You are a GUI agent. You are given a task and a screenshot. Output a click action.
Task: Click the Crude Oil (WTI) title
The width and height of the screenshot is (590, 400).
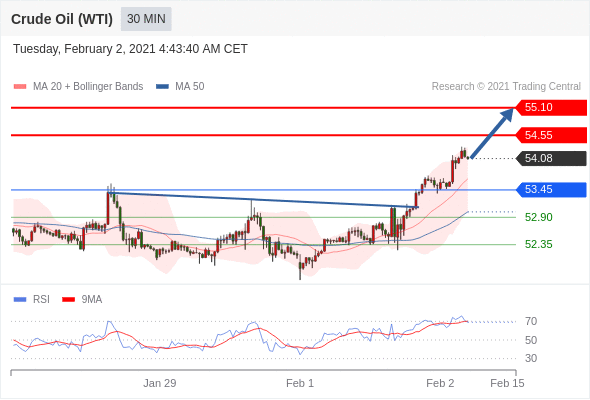(x=62, y=19)
